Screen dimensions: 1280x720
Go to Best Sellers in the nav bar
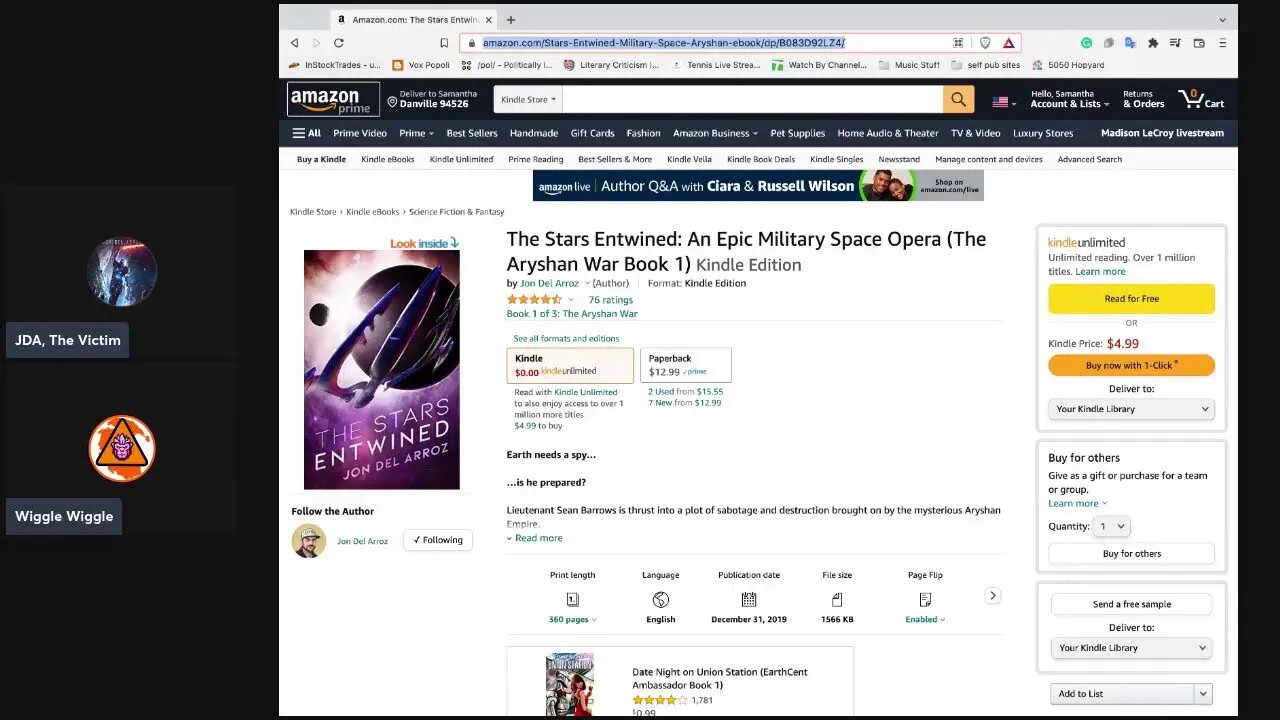[472, 133]
